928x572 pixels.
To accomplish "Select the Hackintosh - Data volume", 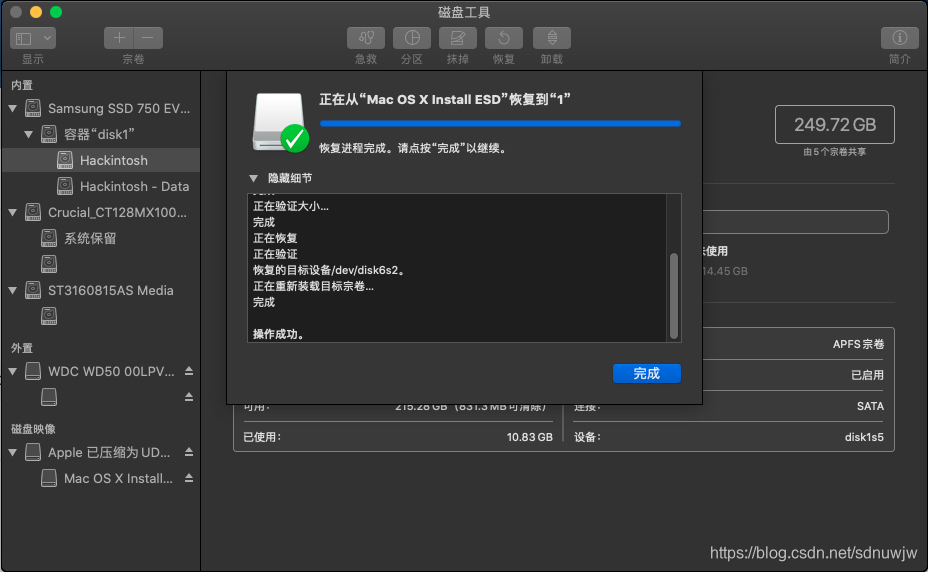I will pyautogui.click(x=101, y=187).
